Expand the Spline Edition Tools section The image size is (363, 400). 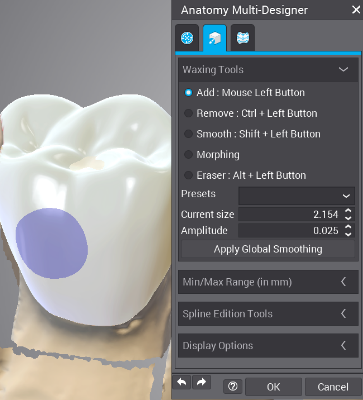click(x=268, y=314)
